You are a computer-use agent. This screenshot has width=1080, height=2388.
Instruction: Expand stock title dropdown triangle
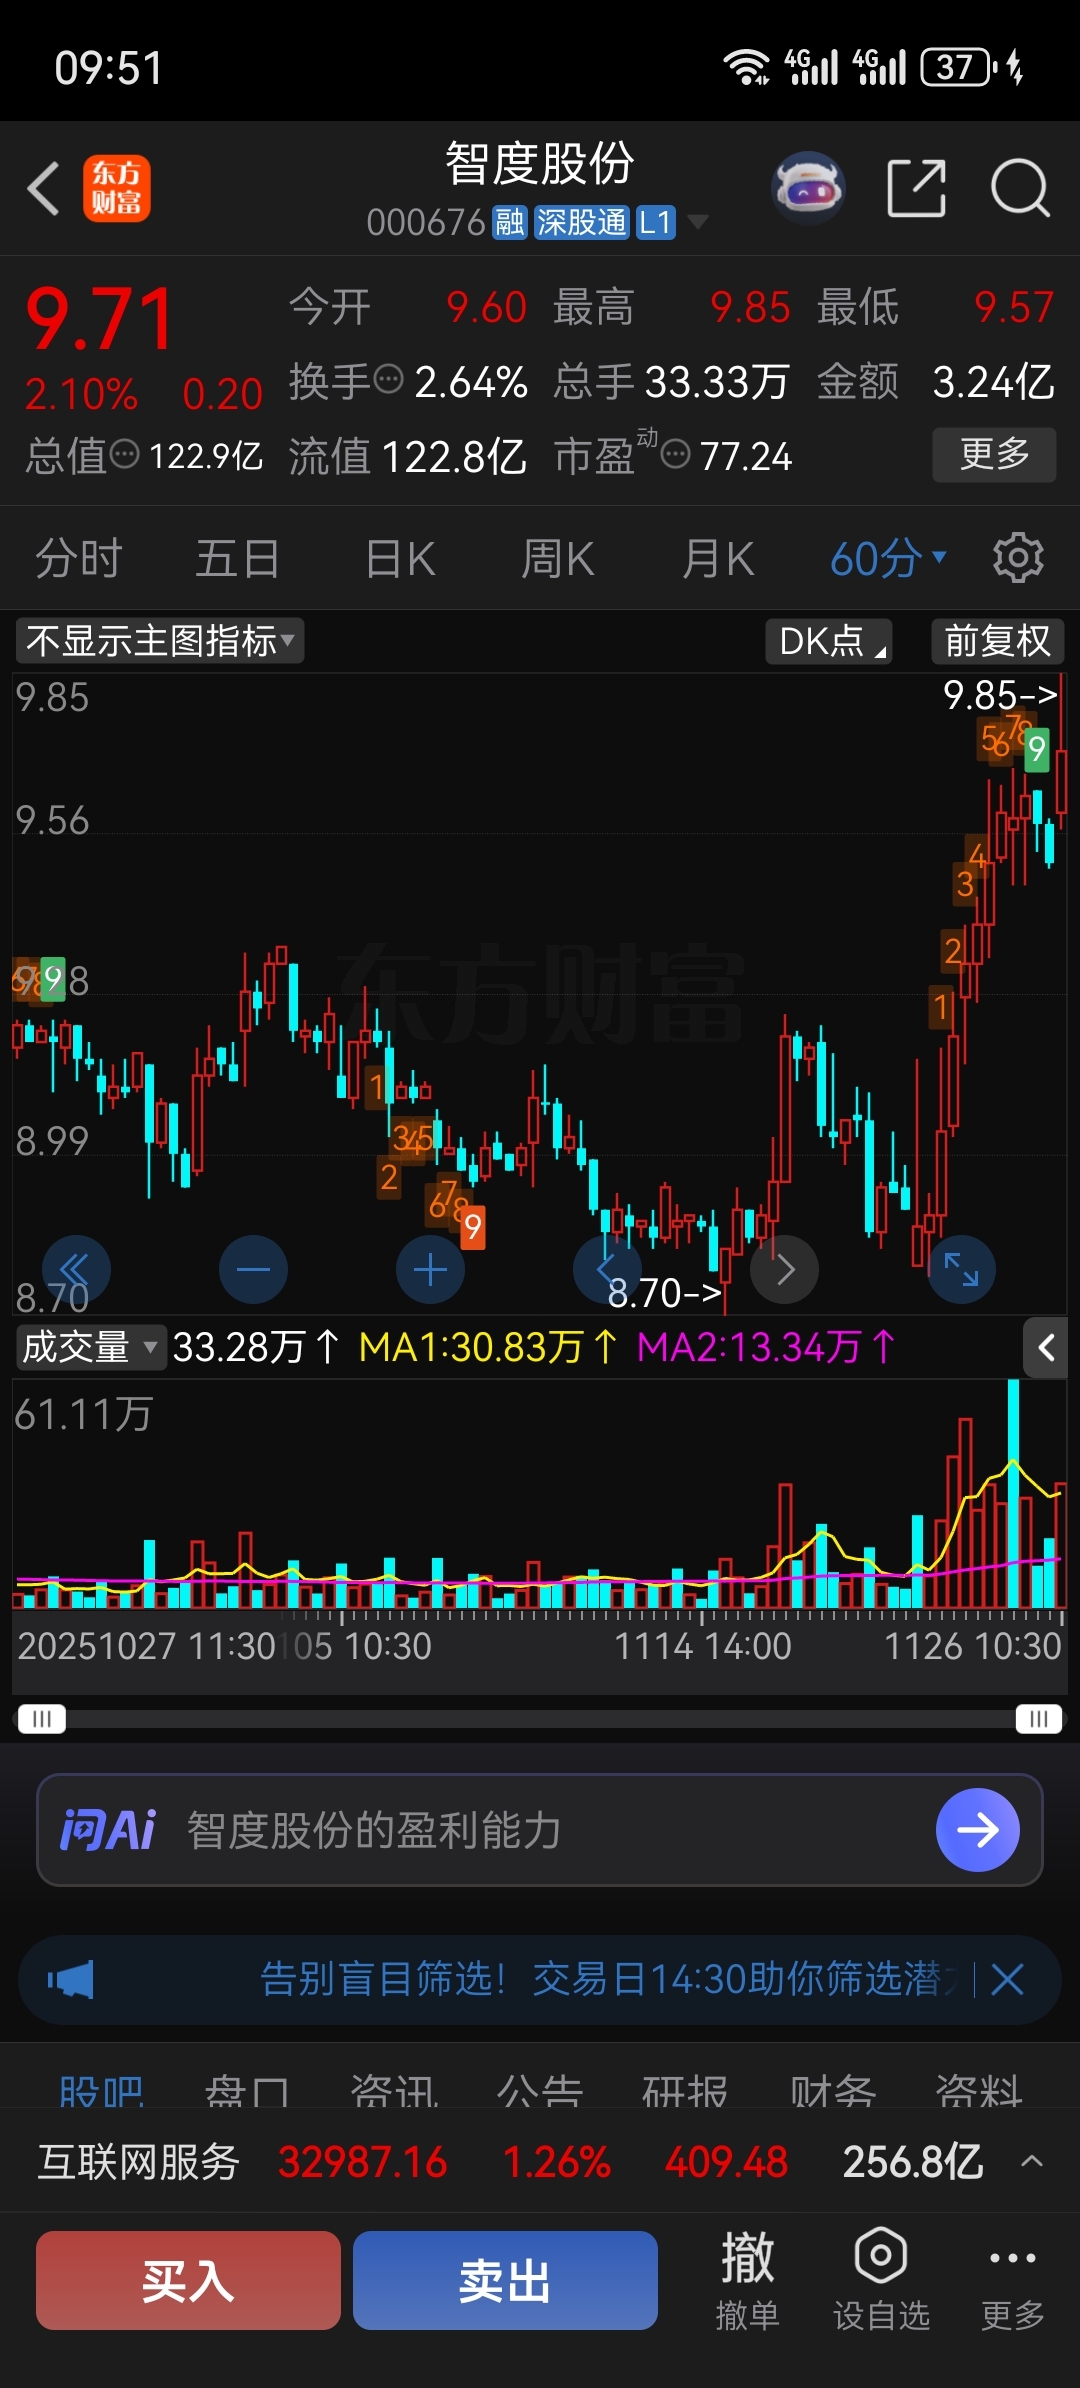point(697,222)
